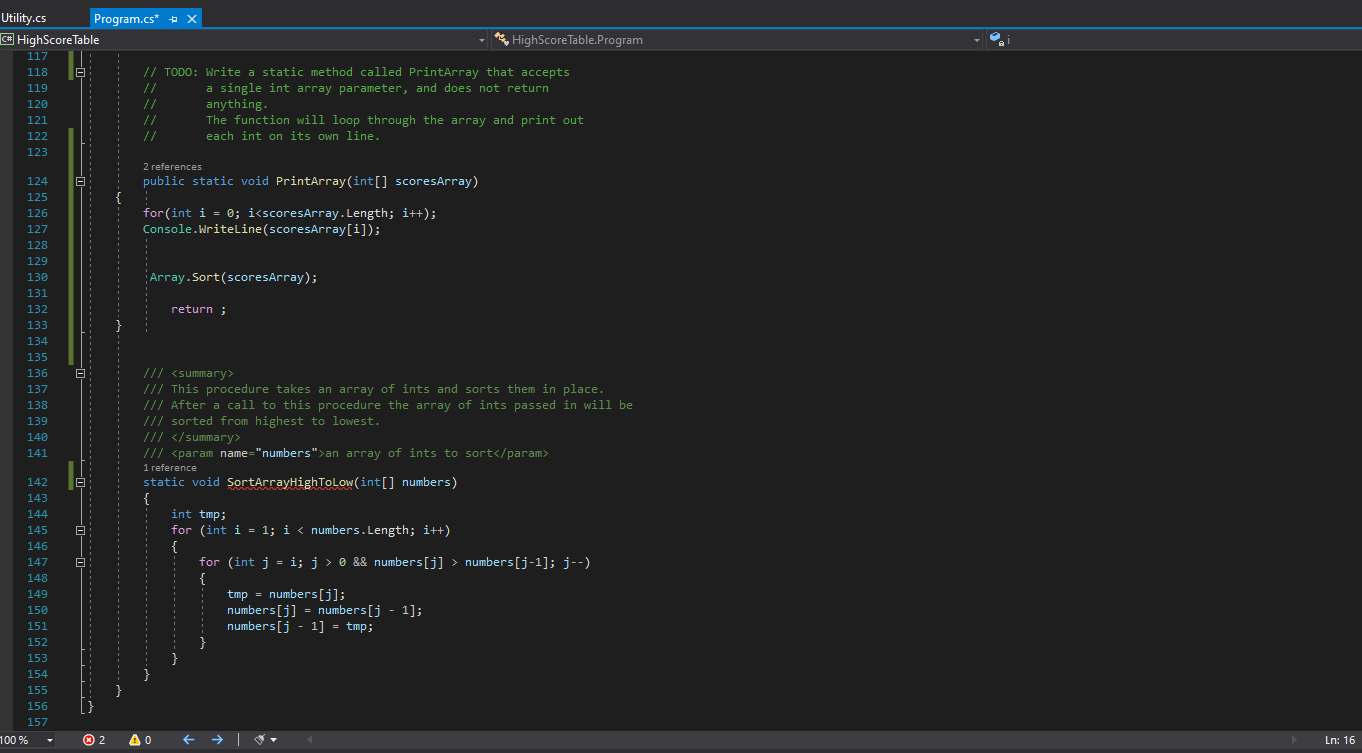
Task: Click the '1 reference' CodeLens link
Action: [x=170, y=468]
